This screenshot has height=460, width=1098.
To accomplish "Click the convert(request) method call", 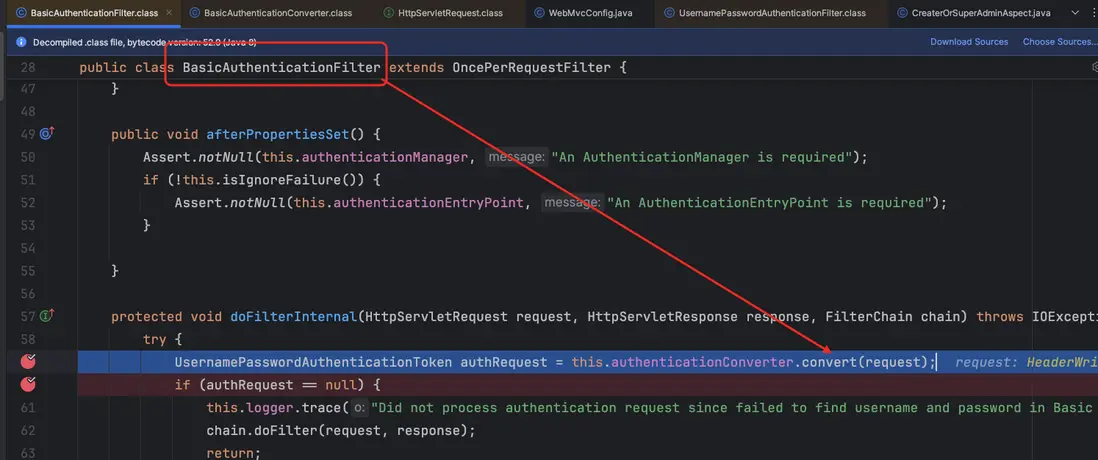I will (x=864, y=362).
